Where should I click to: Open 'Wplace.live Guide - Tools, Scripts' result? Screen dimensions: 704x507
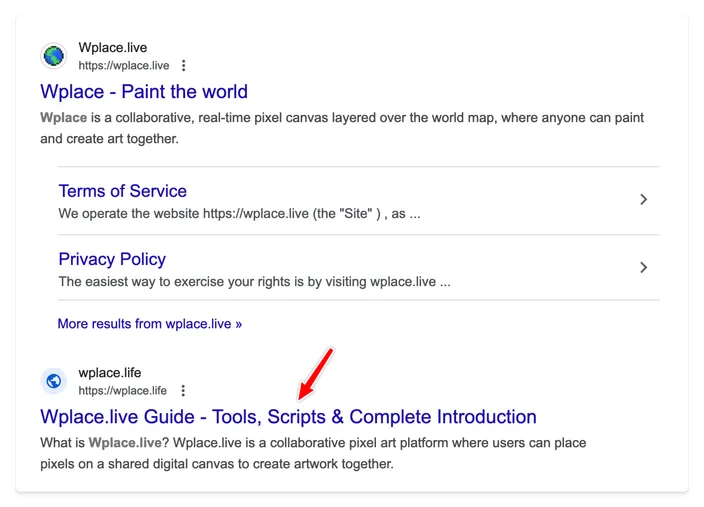point(288,417)
